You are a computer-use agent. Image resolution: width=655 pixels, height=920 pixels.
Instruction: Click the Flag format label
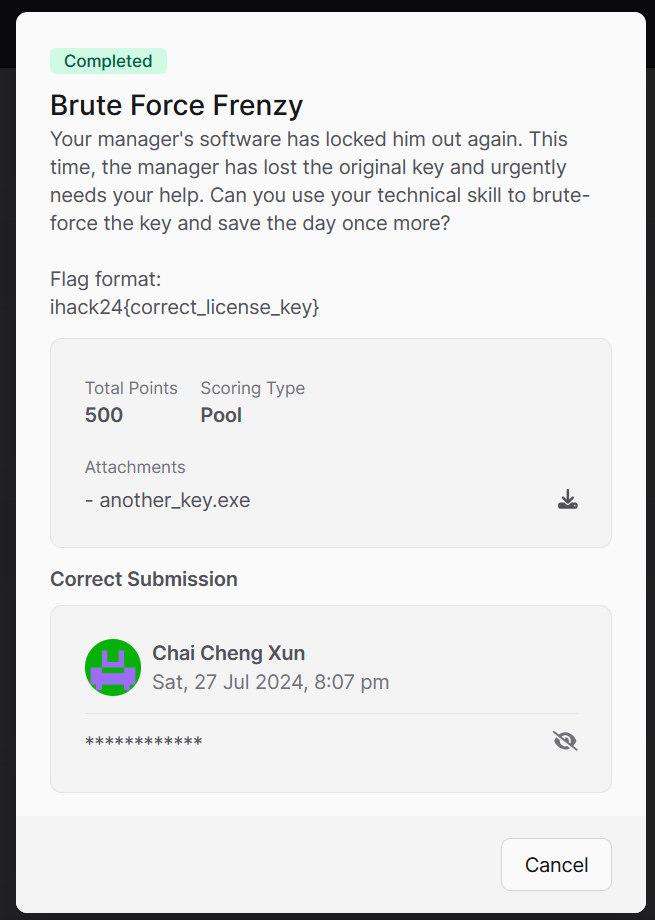106,279
